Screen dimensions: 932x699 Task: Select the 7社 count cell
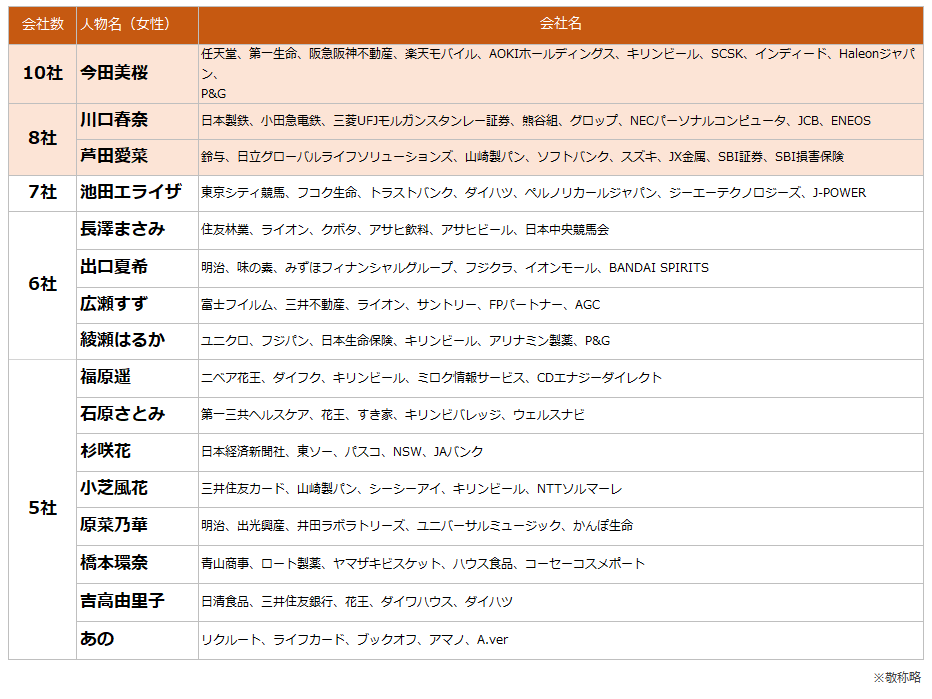pos(42,192)
